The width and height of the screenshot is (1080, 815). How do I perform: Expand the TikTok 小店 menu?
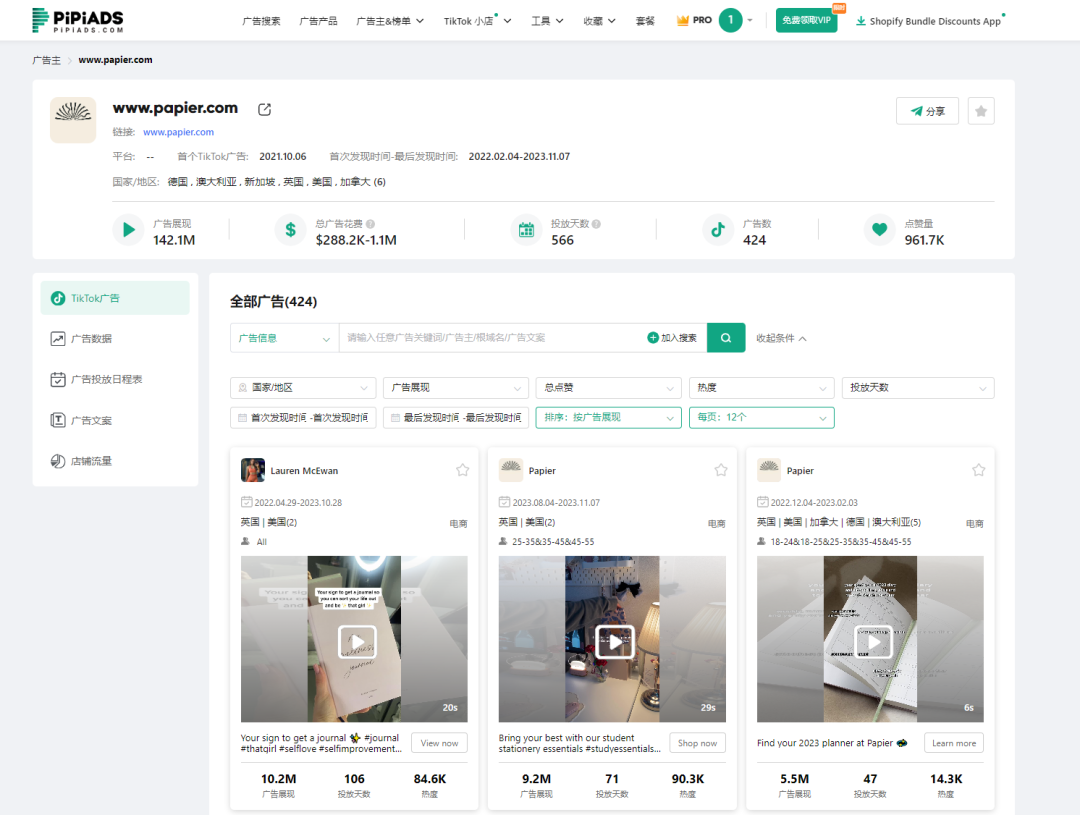[477, 21]
